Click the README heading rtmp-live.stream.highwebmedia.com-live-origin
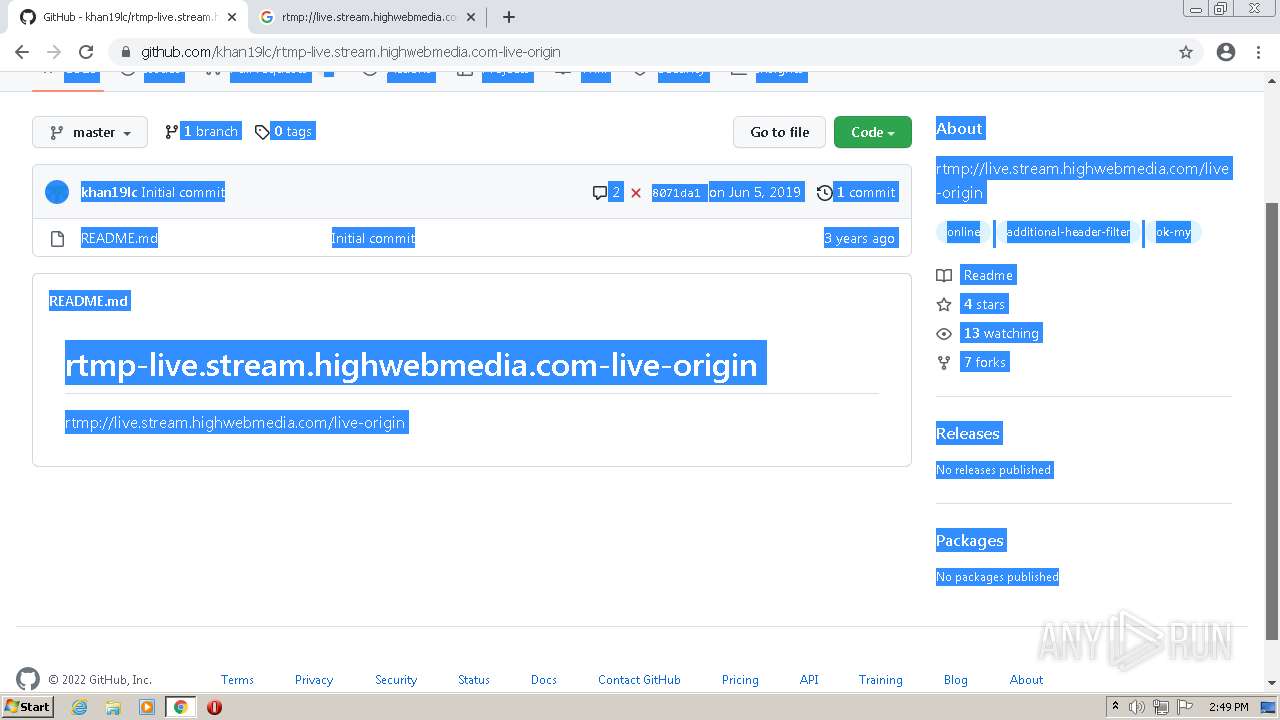 [x=411, y=365]
